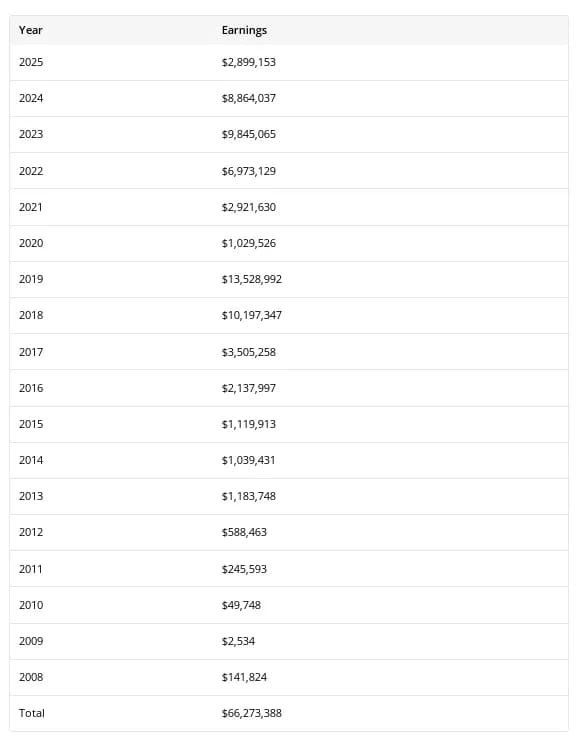
Task: Select the 2017 year cell
Action: [31, 353]
